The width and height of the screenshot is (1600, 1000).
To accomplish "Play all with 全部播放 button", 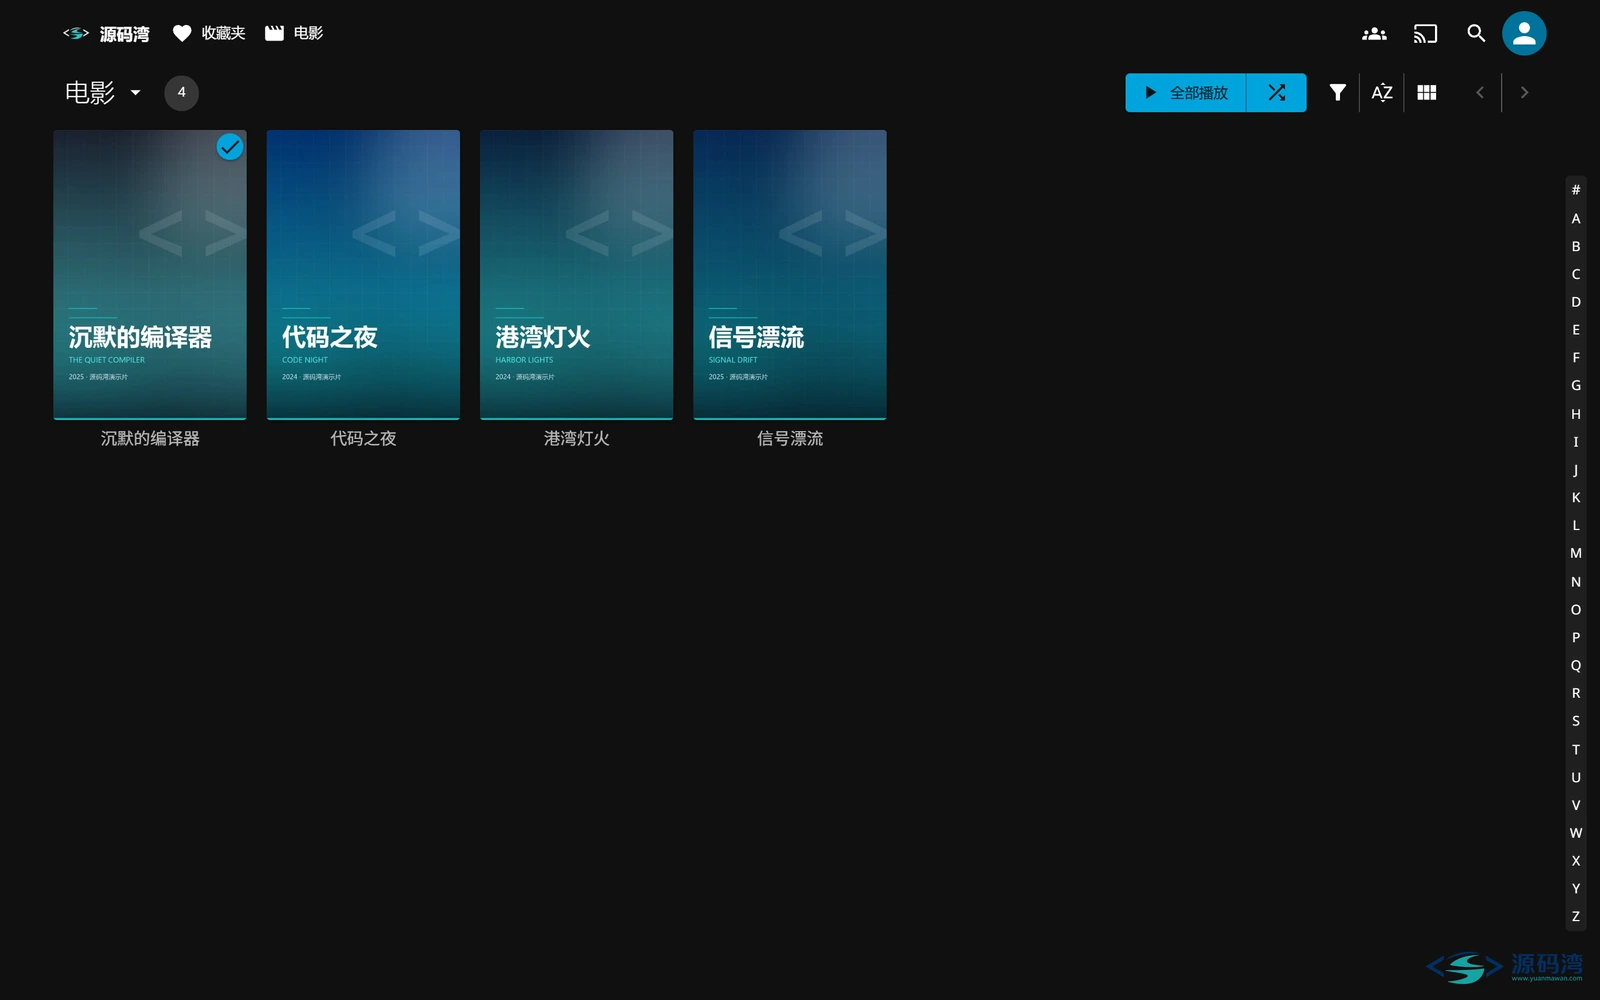I will pos(1186,93).
